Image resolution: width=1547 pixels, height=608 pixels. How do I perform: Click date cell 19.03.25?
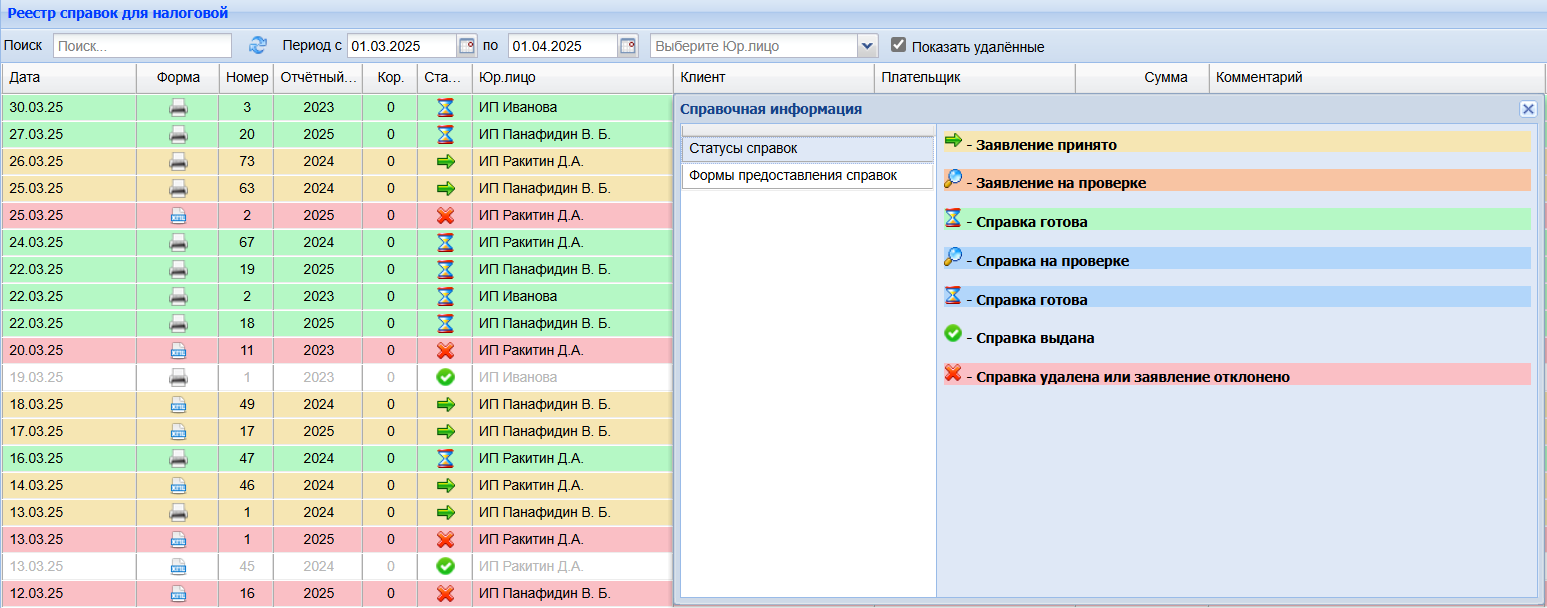pyautogui.click(x=69, y=377)
